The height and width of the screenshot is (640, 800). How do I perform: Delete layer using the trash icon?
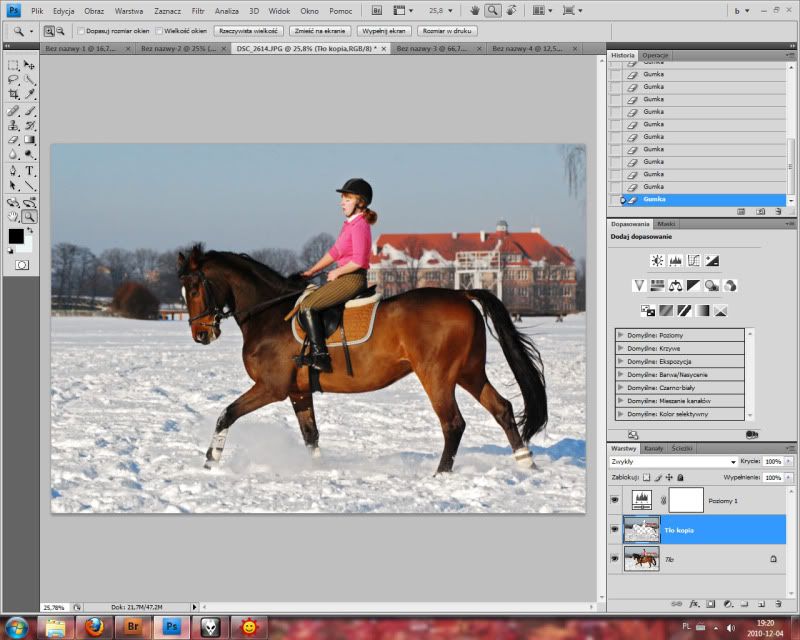pos(777,604)
